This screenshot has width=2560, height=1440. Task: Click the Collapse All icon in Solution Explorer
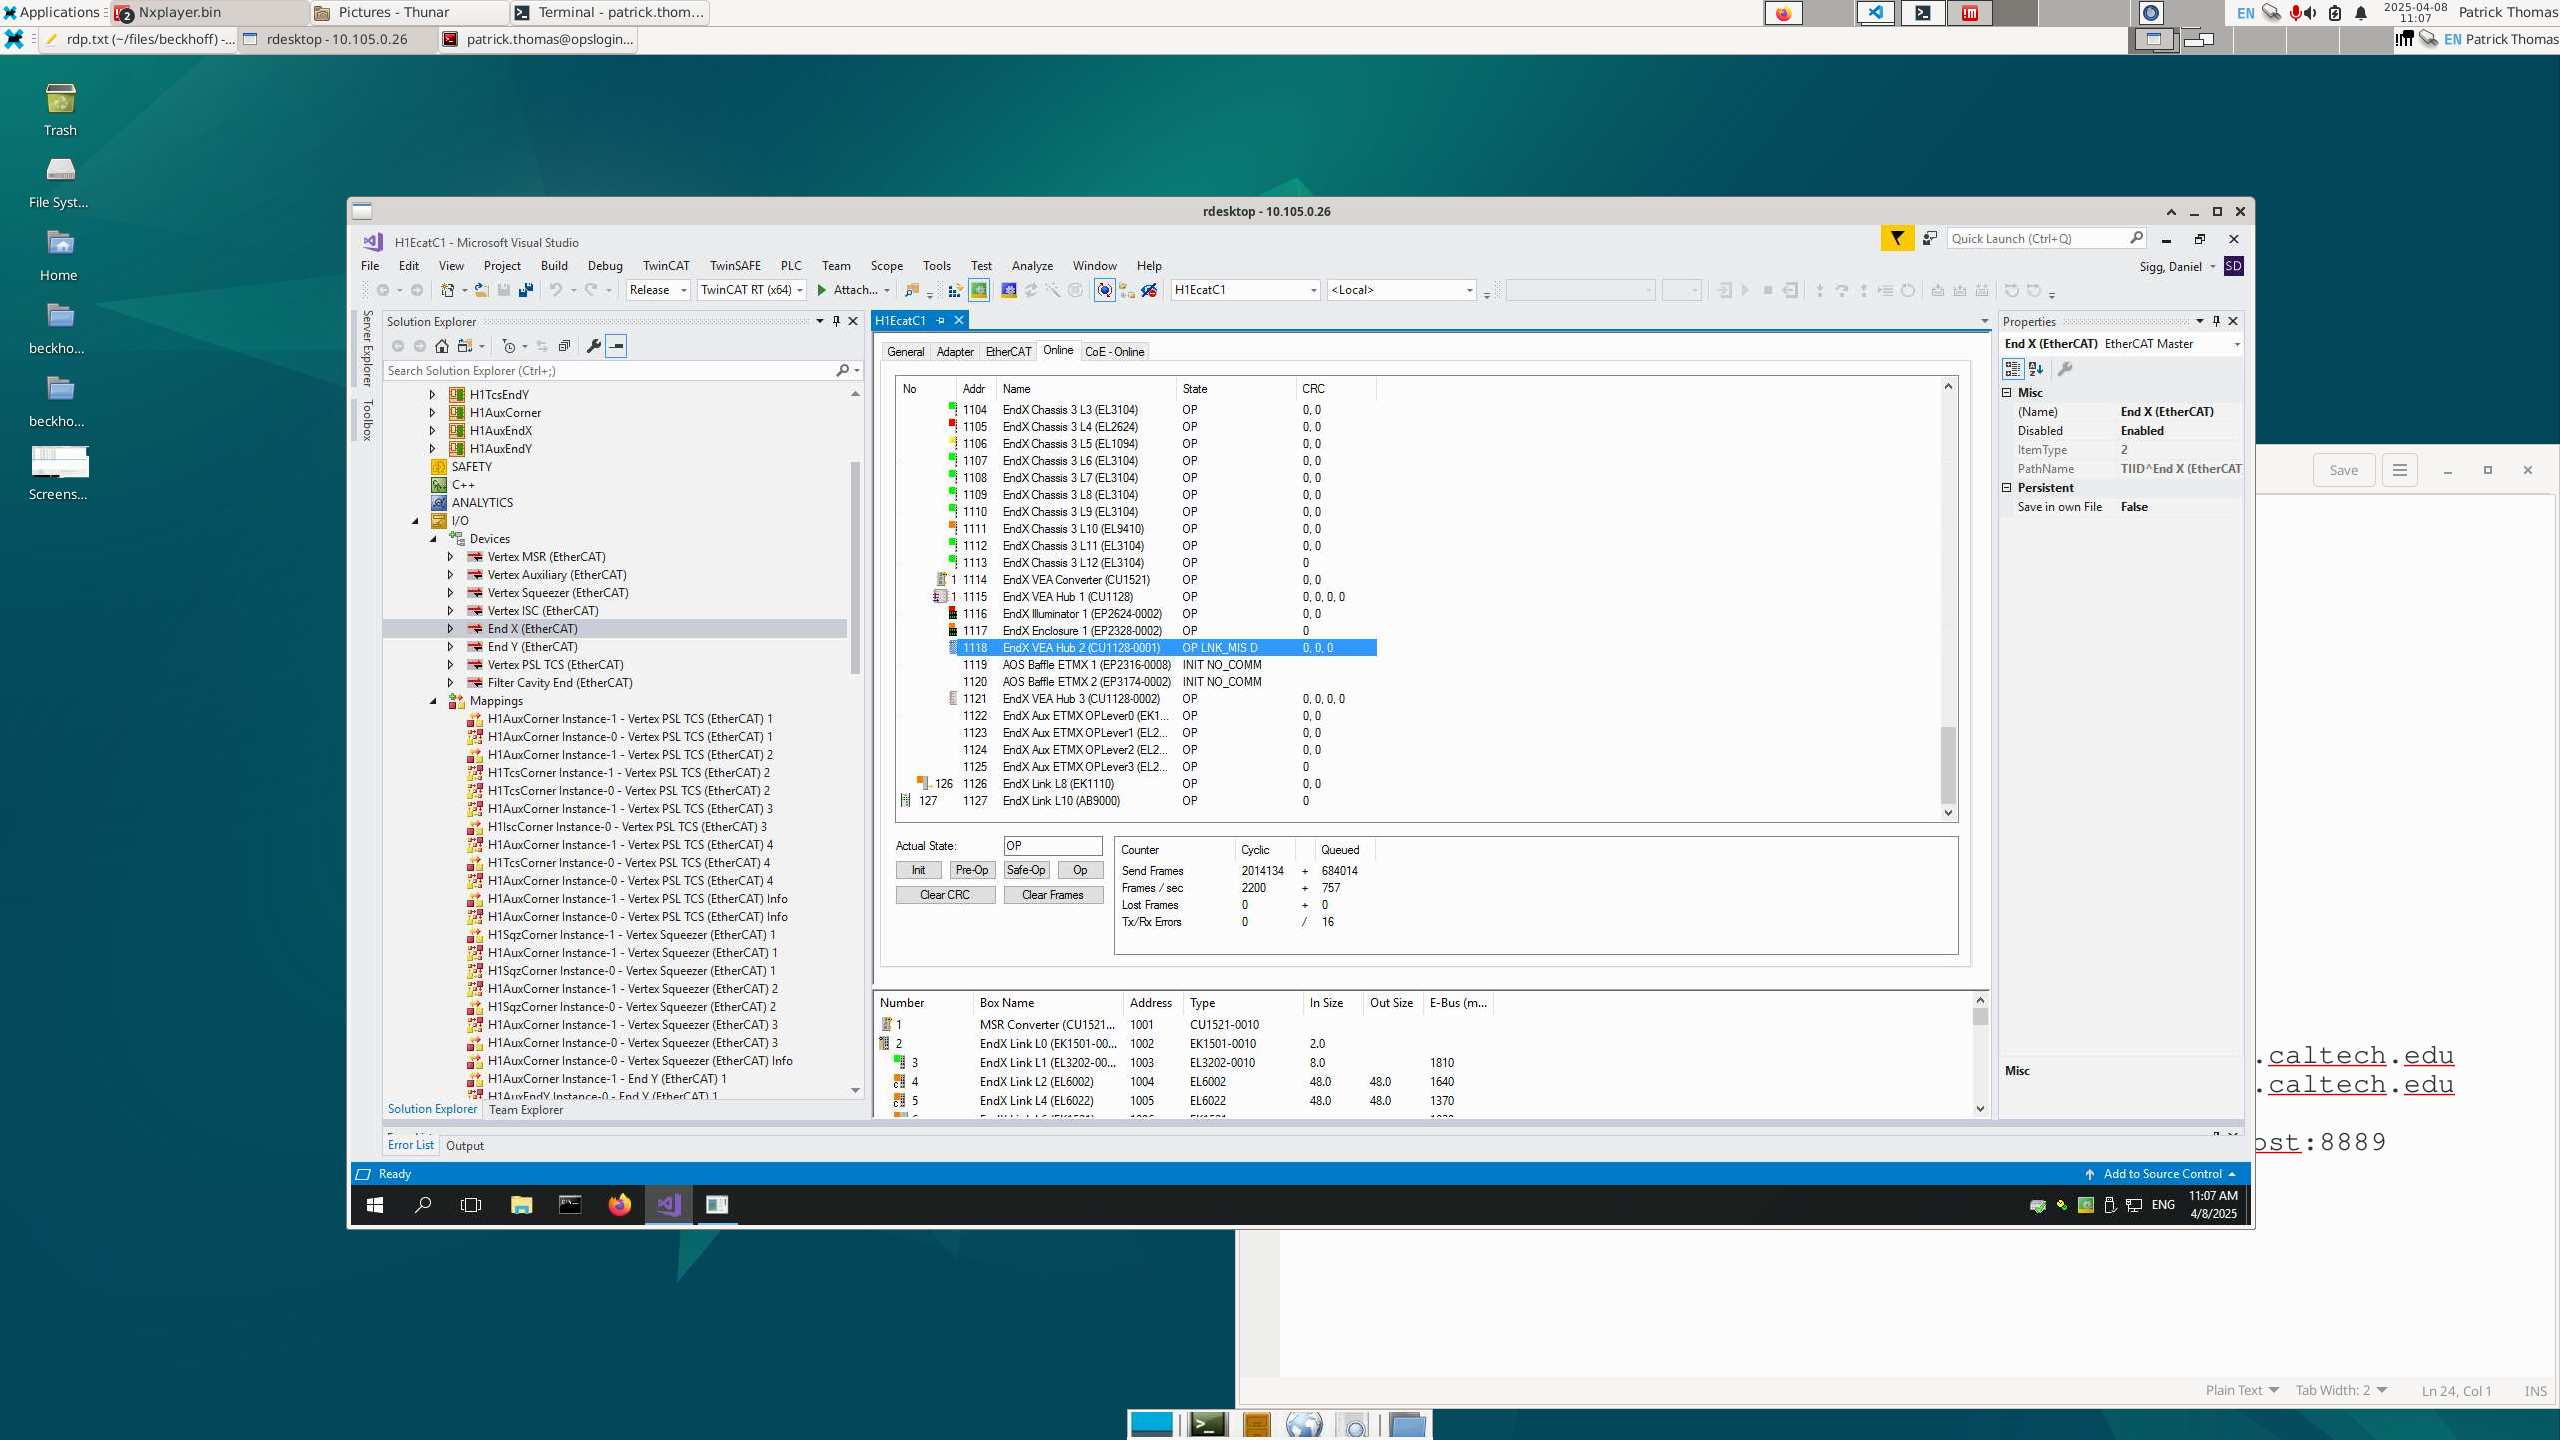pyautogui.click(x=564, y=346)
